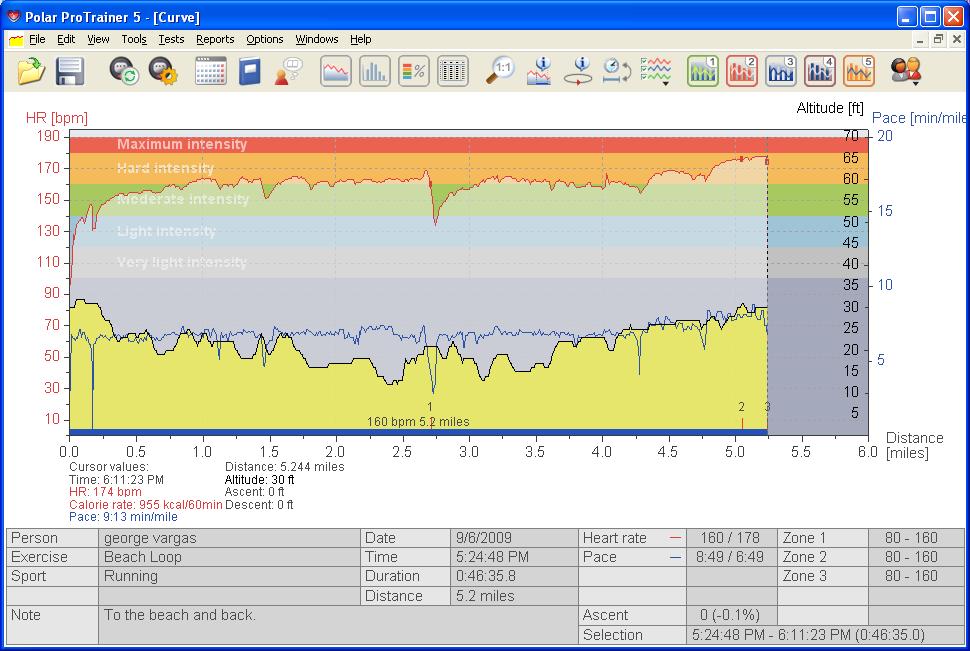Open the Reports menu
Viewport: 970px width, 651px height.
(215, 40)
